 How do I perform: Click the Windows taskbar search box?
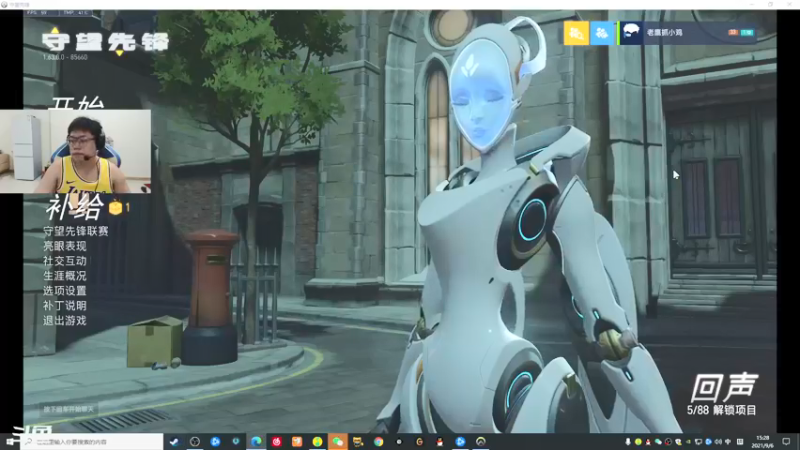click(x=93, y=442)
